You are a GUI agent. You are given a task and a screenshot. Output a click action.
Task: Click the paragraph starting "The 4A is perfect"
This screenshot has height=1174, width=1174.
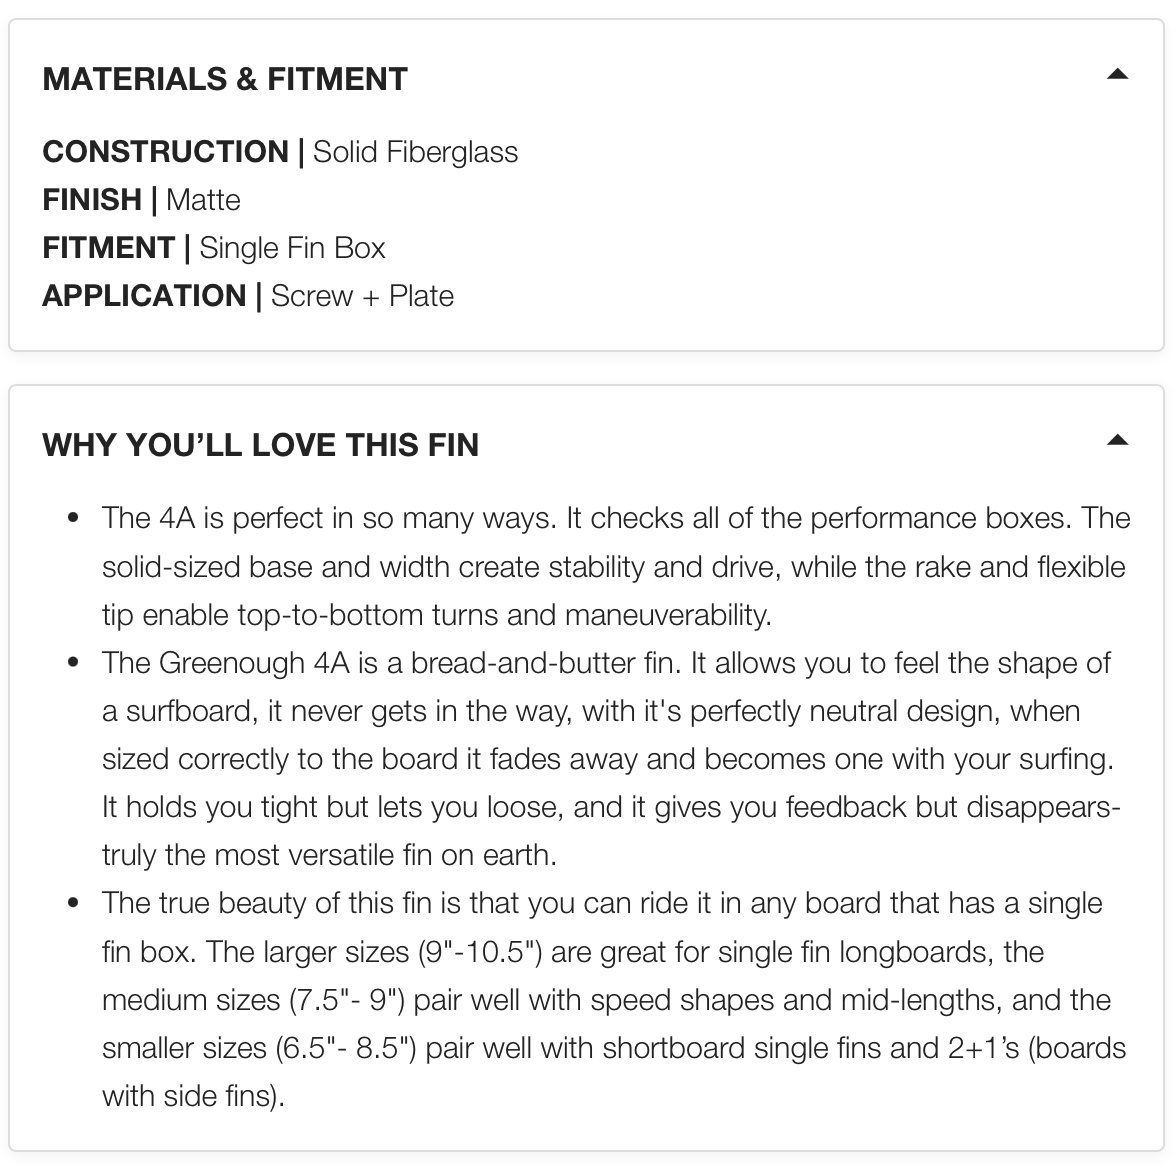click(615, 566)
